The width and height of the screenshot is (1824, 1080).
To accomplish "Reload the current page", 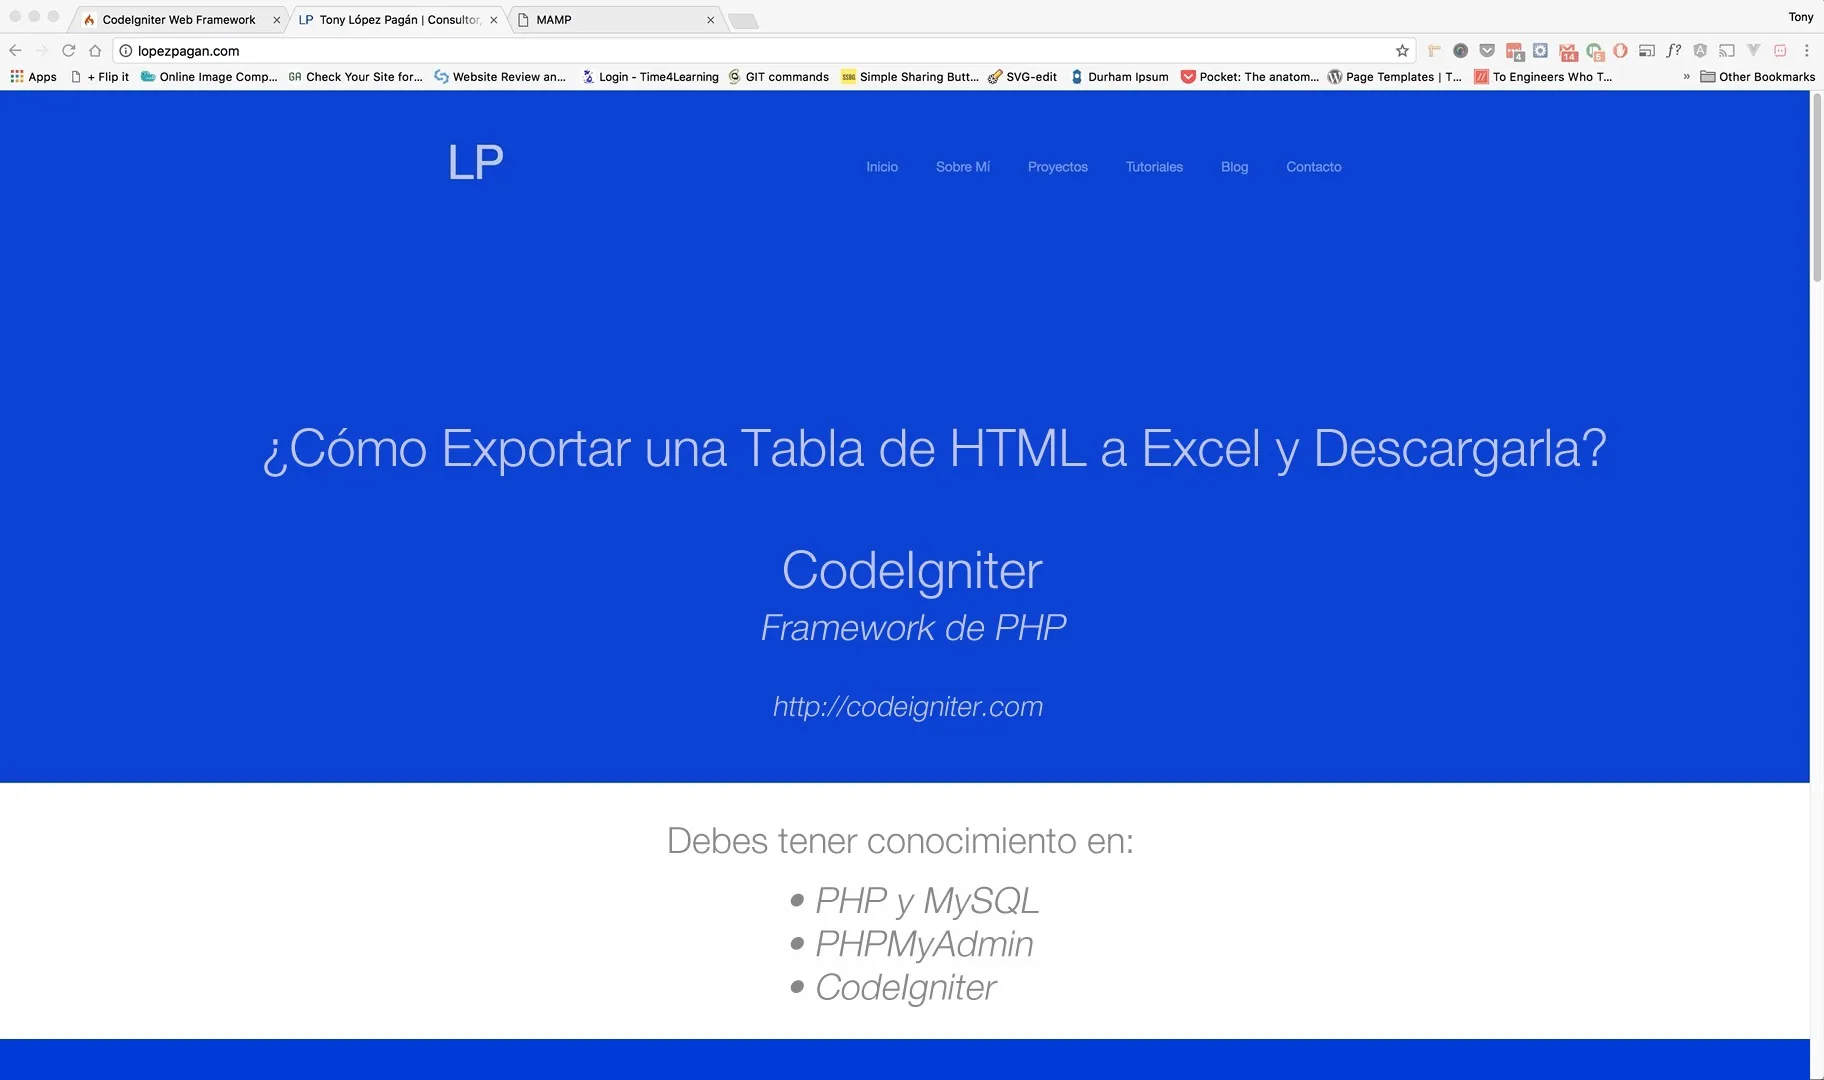I will point(68,51).
